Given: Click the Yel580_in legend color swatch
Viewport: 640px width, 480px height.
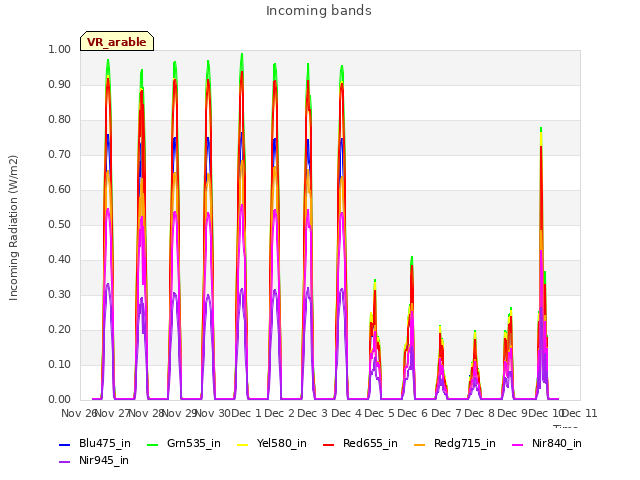Looking at the screenshot, I should [242, 444].
